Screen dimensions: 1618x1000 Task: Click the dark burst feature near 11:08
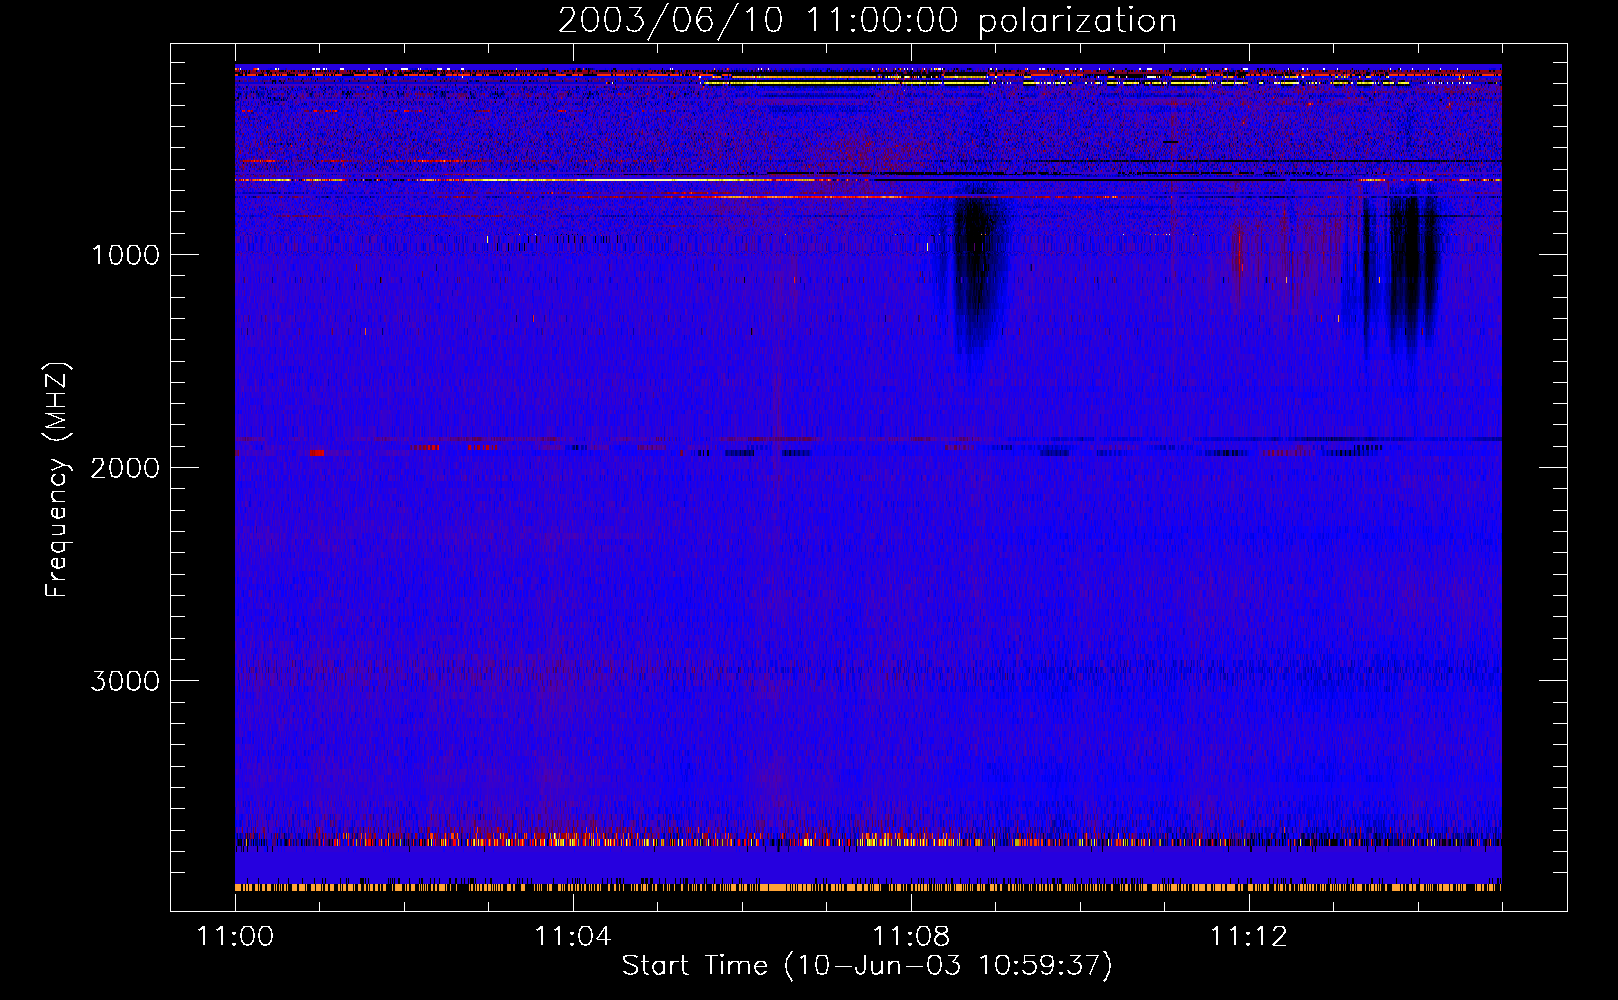tap(975, 270)
